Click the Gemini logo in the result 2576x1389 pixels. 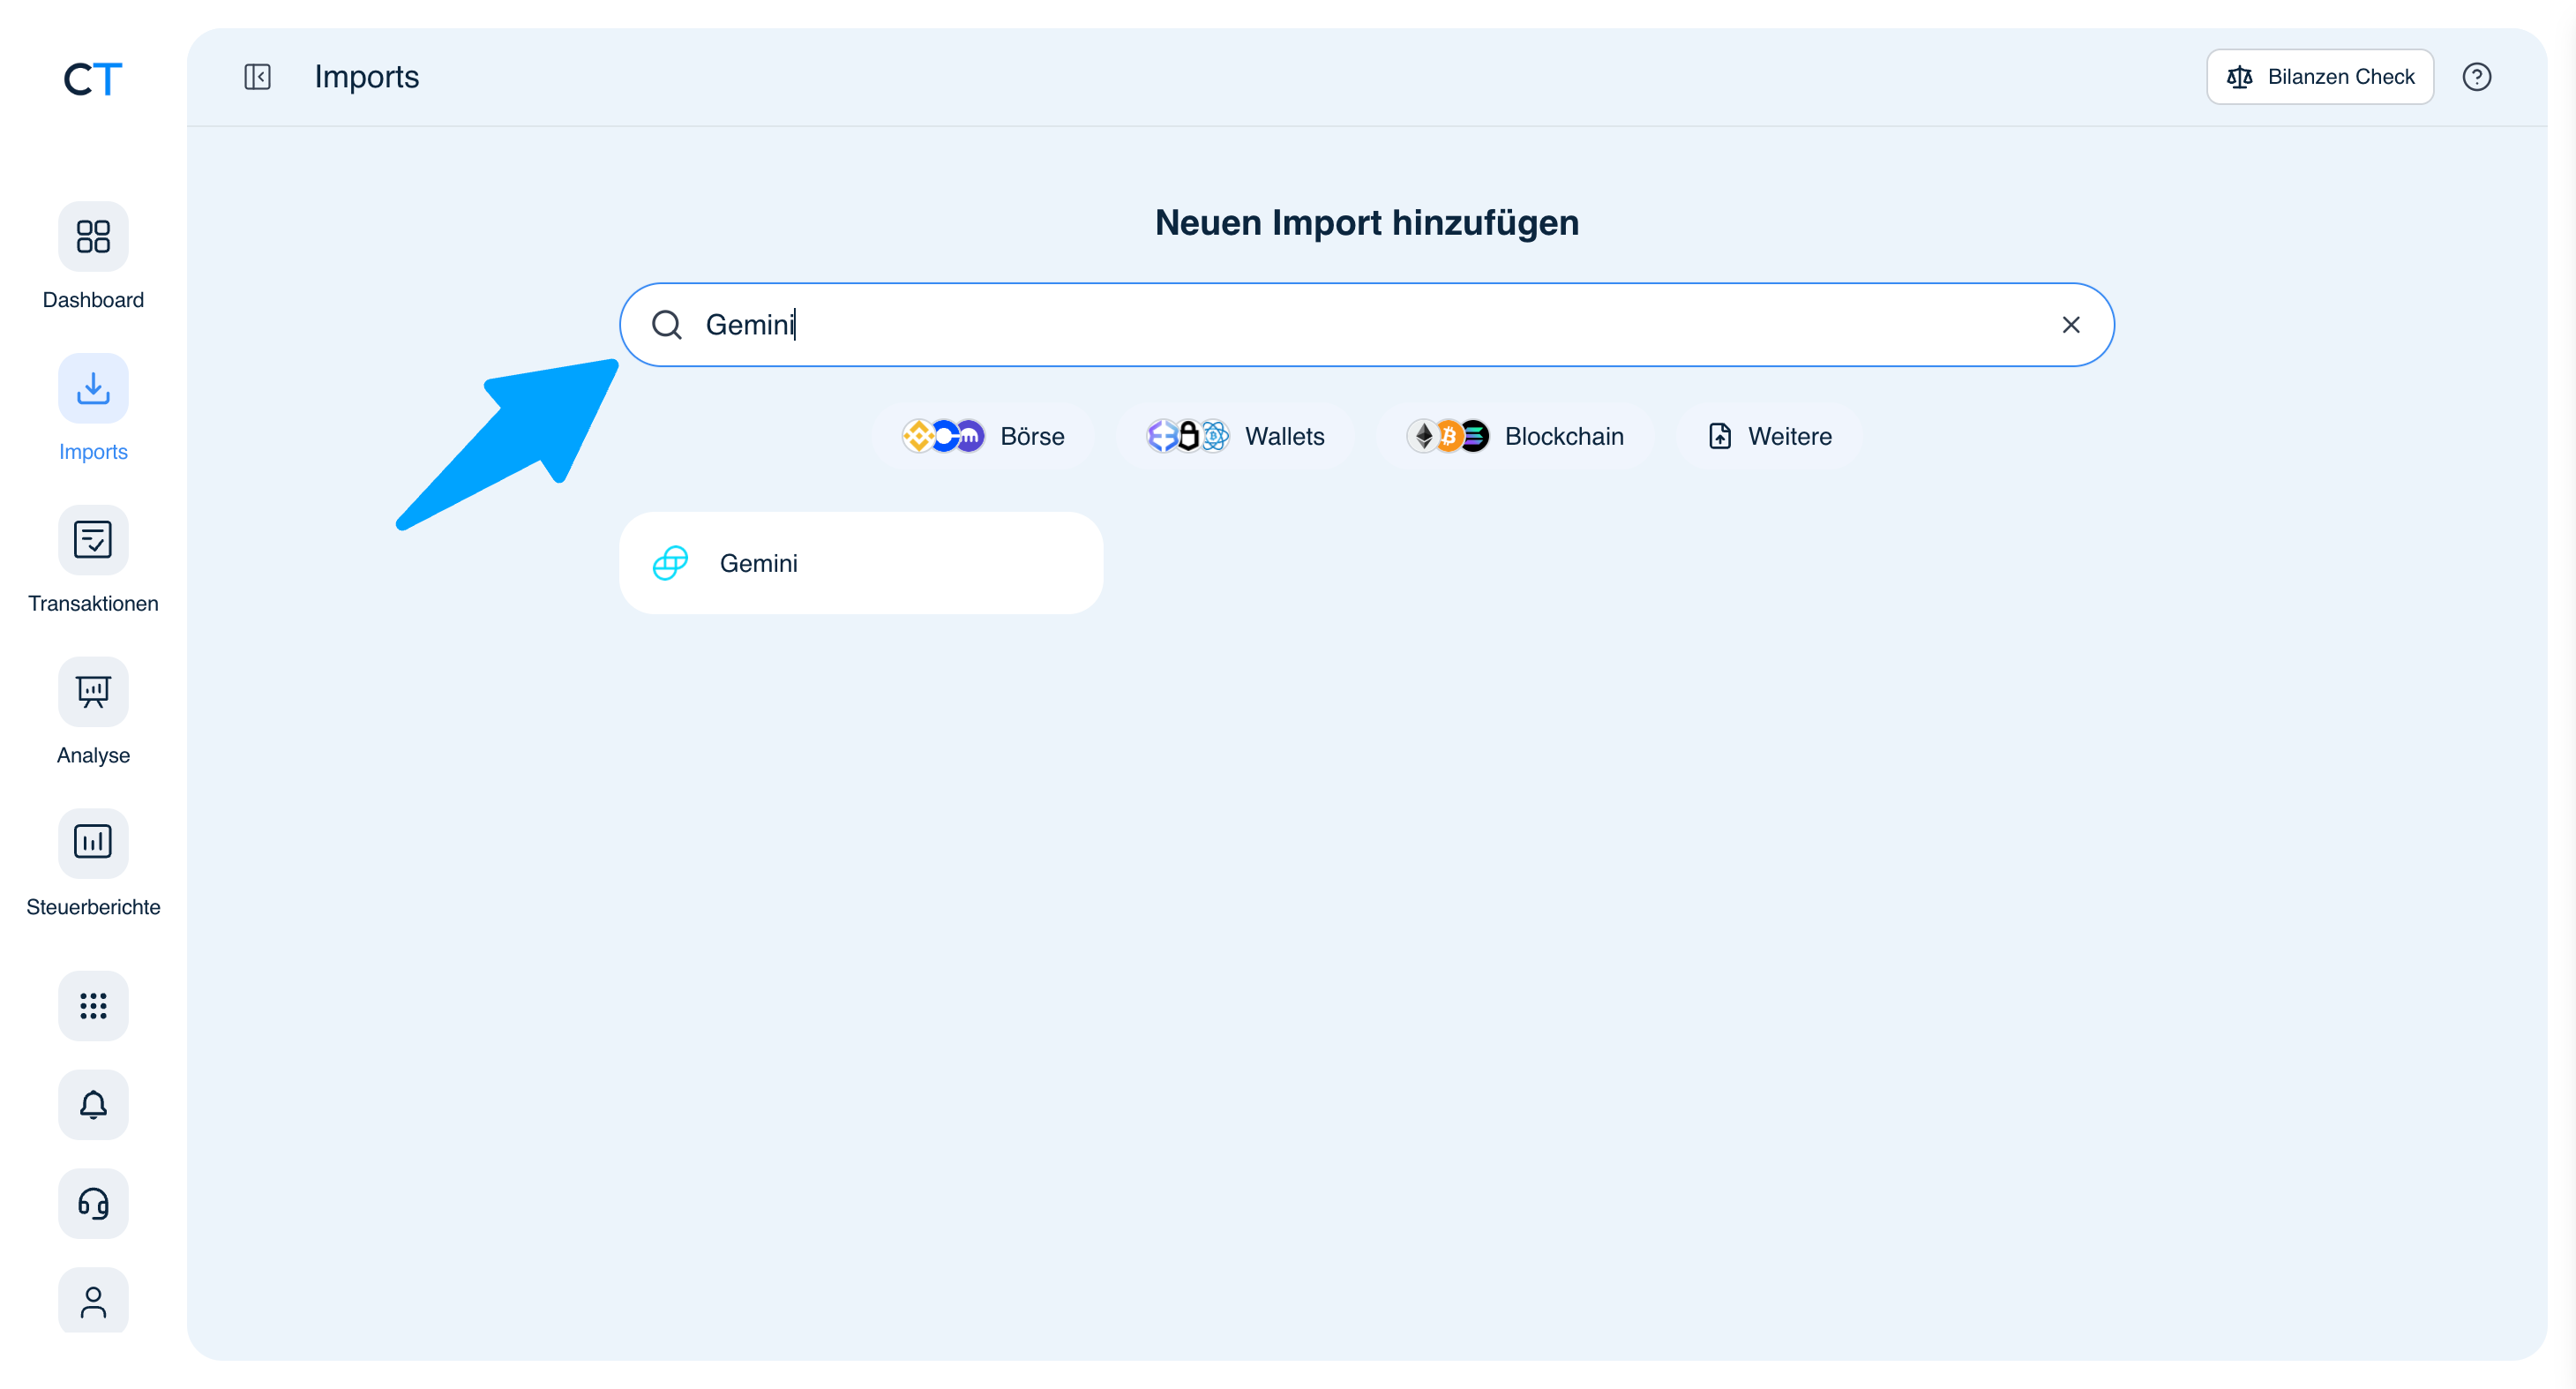[670, 563]
